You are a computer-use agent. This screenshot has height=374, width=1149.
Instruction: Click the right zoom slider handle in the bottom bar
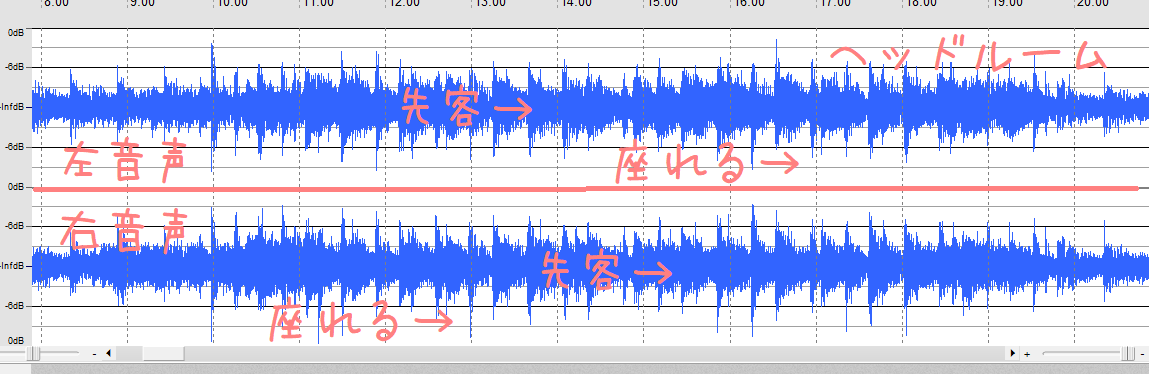tap(1129, 353)
